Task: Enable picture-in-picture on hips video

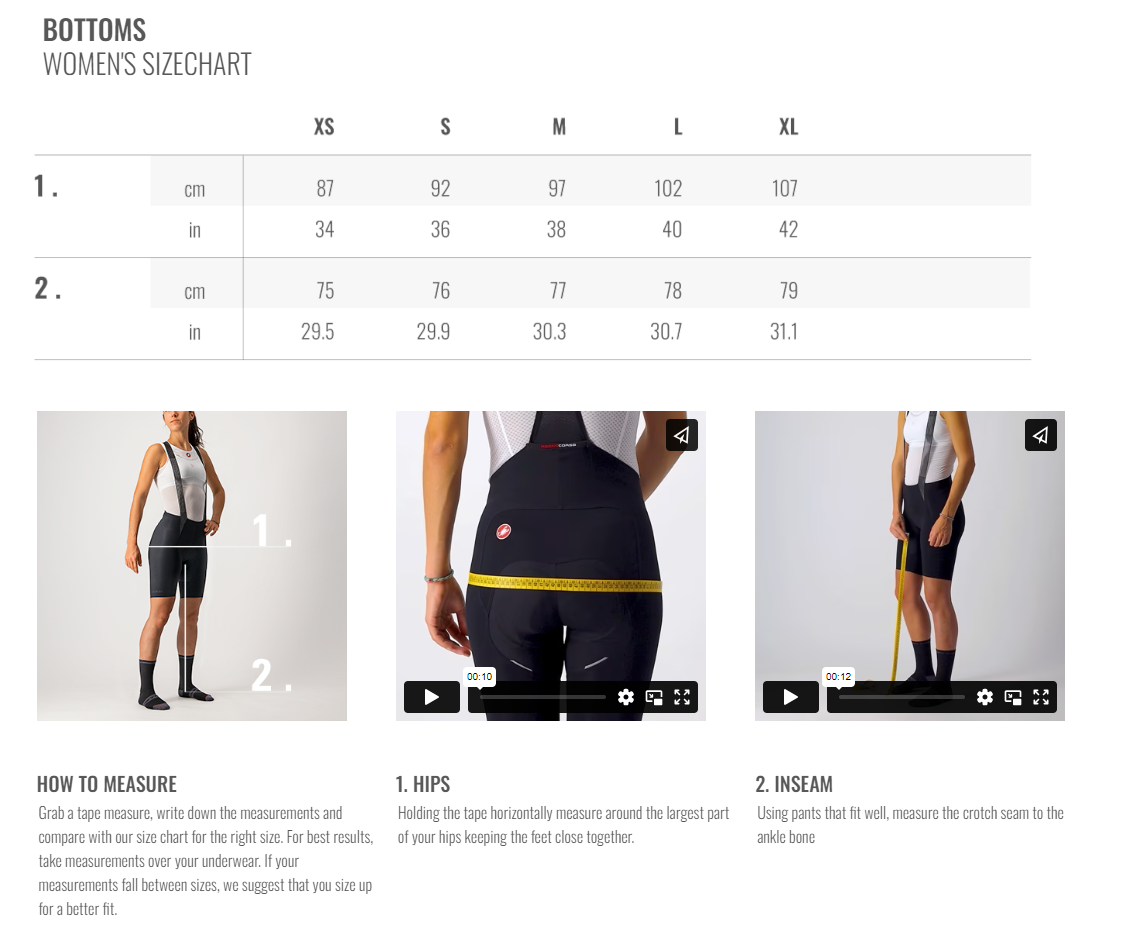Action: pos(654,697)
